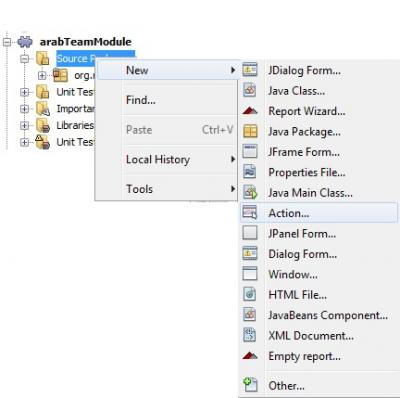Viewport: 400px width, 398px height.
Task: Click the XML Document icon
Action: 250,335
